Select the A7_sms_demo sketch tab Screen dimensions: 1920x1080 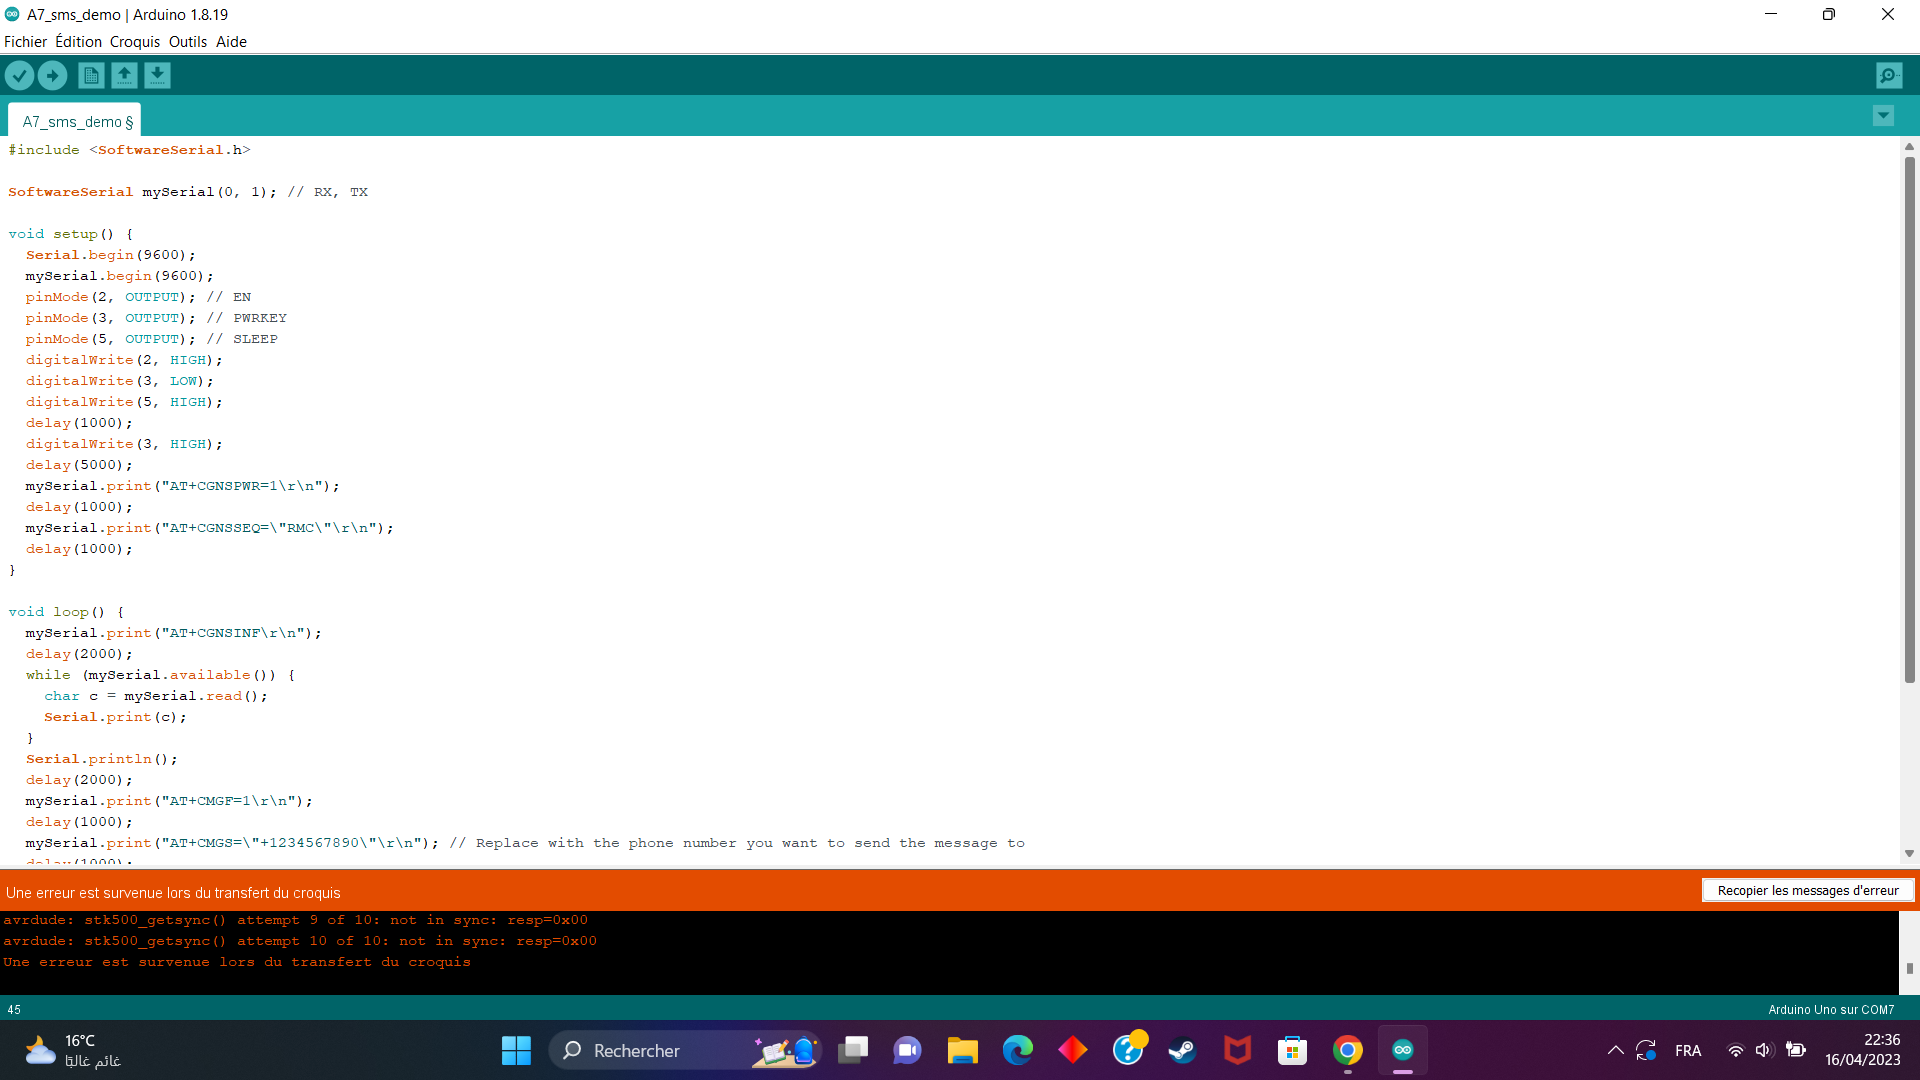click(x=76, y=121)
